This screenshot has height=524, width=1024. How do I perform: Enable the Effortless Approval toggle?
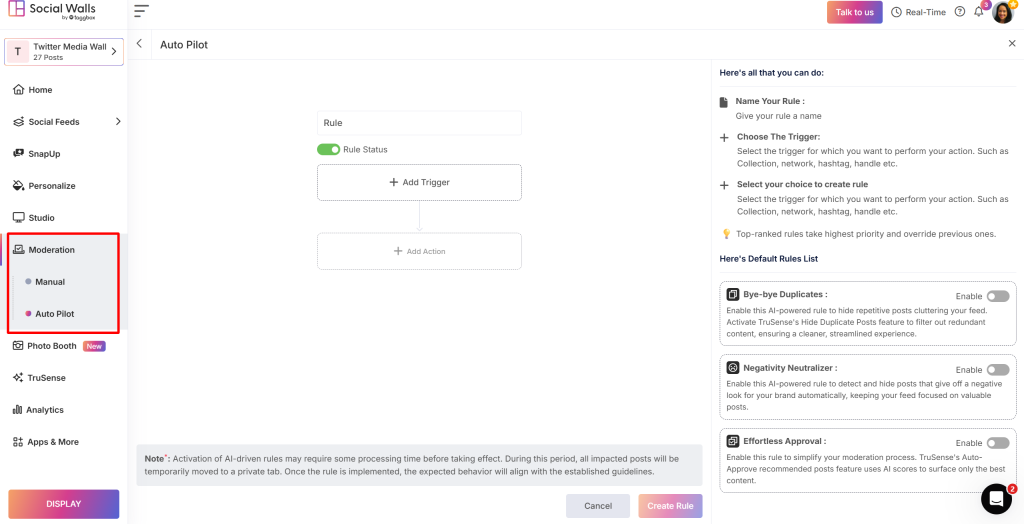[997, 443]
